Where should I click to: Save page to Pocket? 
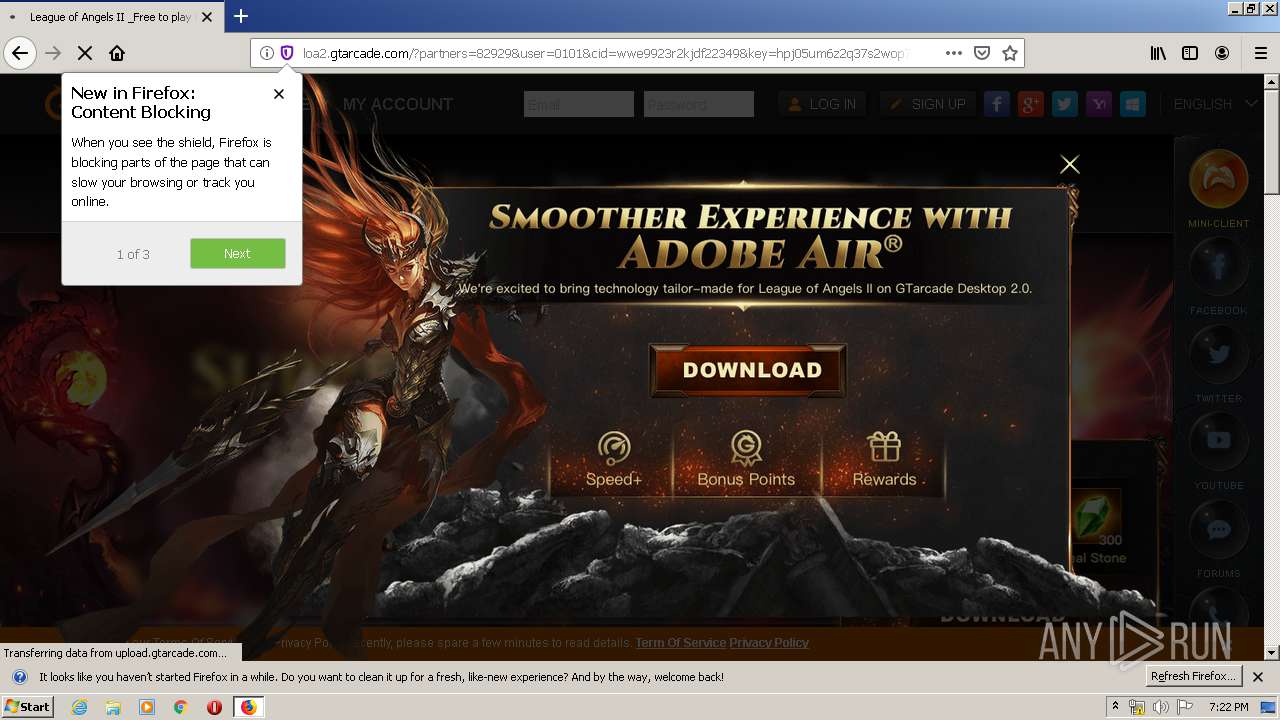tap(982, 53)
